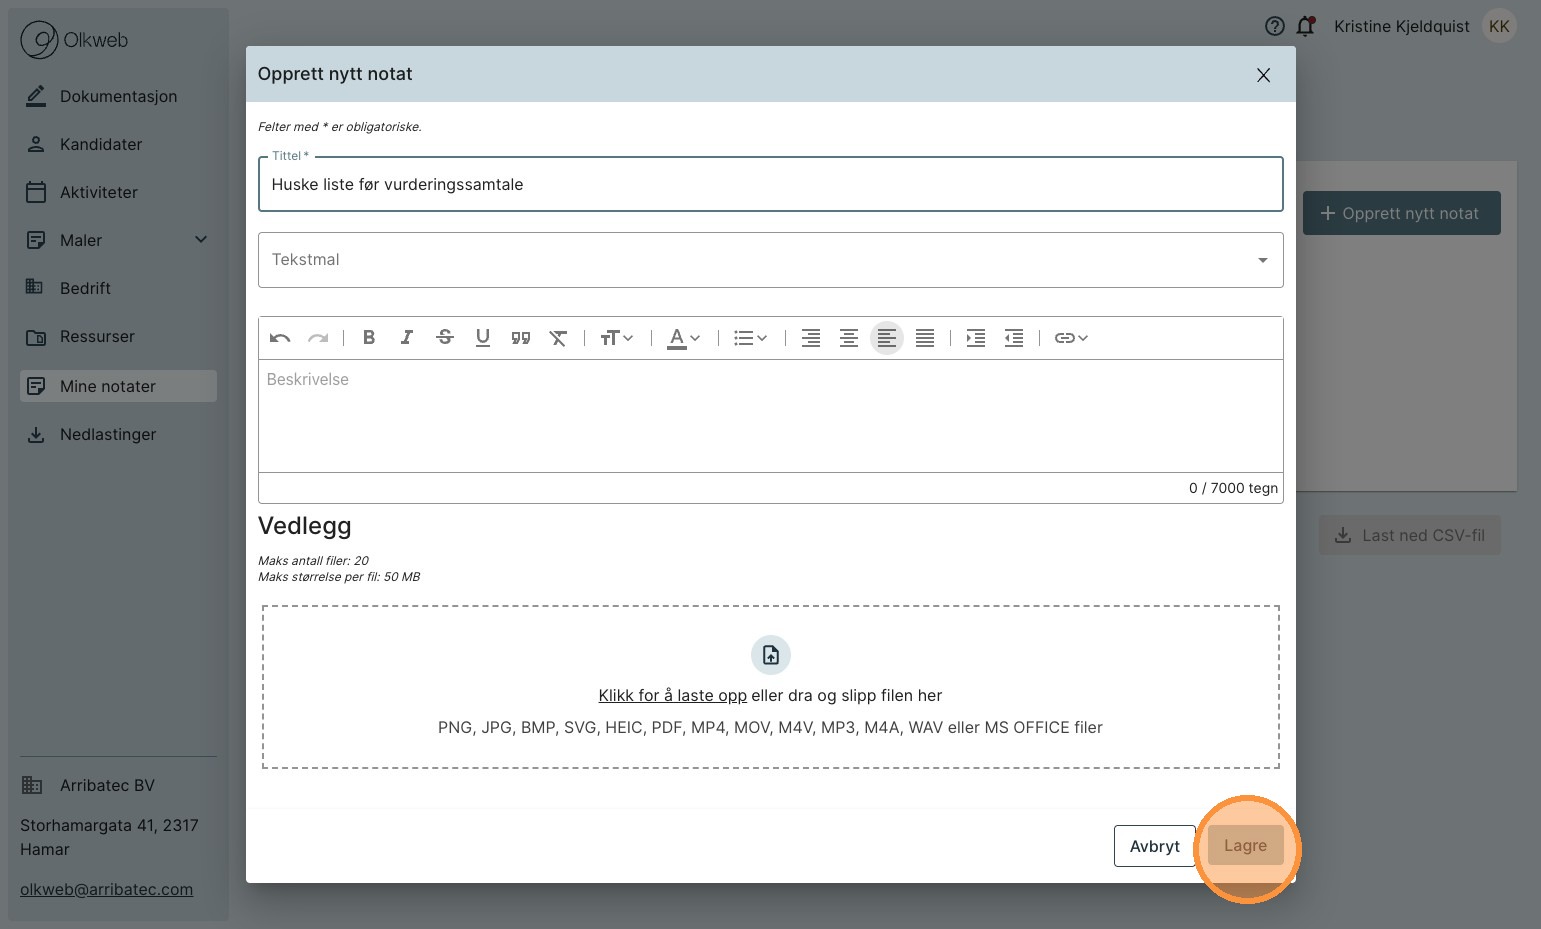Screen dimensions: 1541x929
Task: Apply underline formatting
Action: 483,338
